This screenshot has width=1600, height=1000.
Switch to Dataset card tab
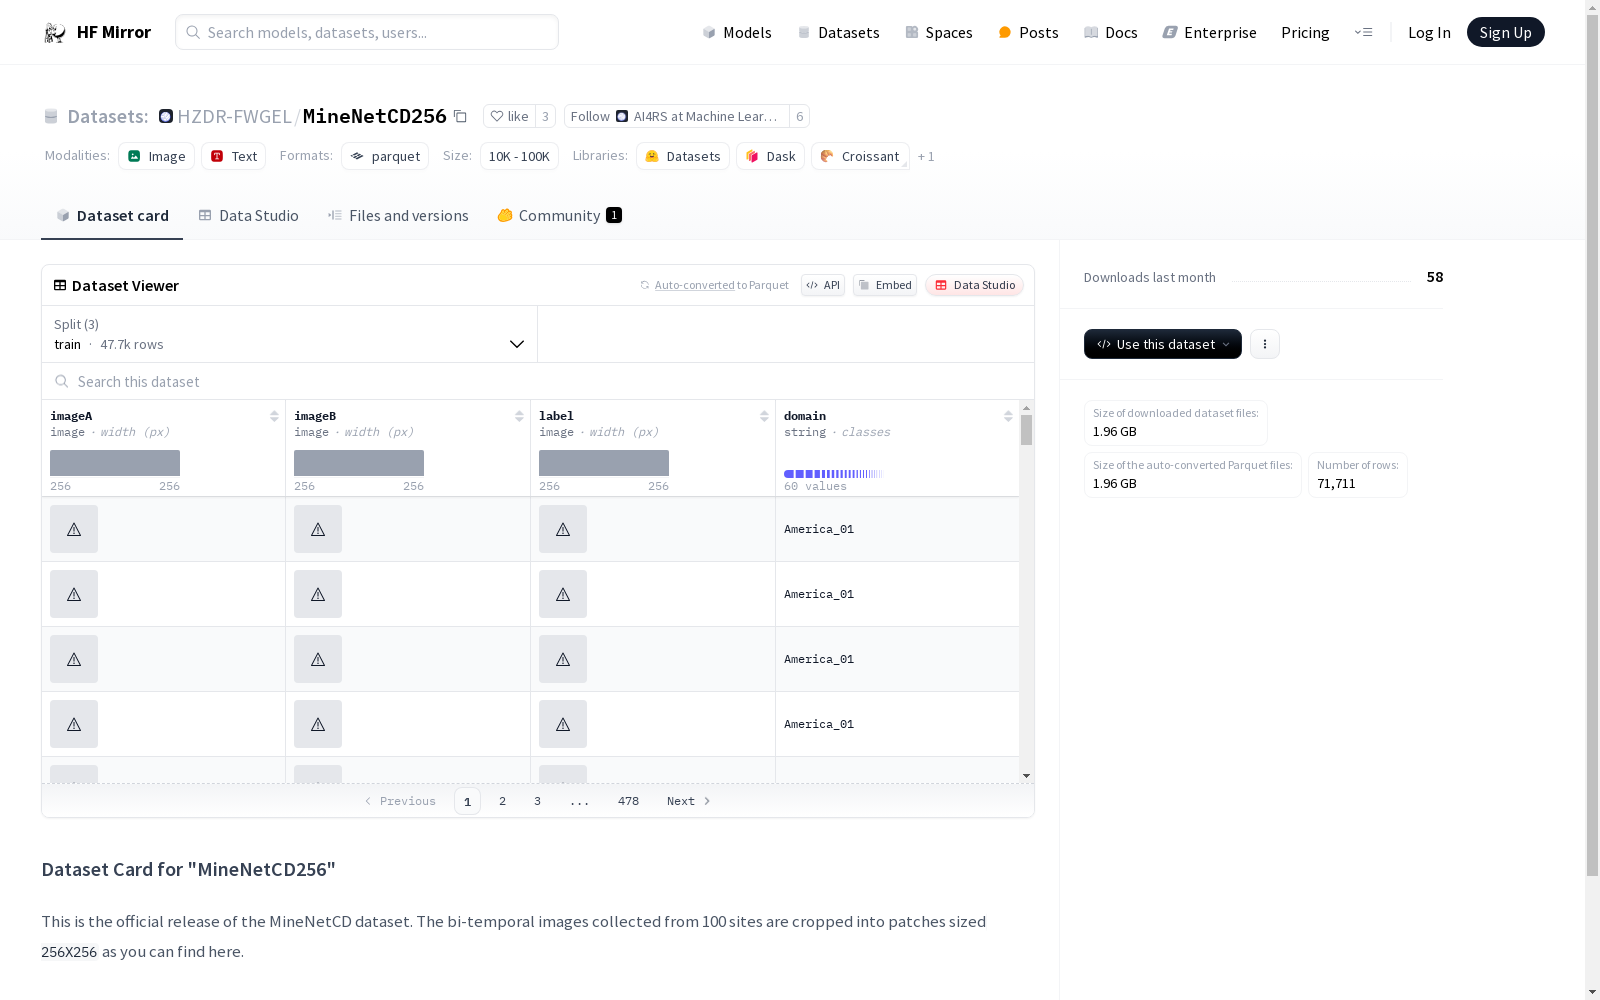click(112, 215)
